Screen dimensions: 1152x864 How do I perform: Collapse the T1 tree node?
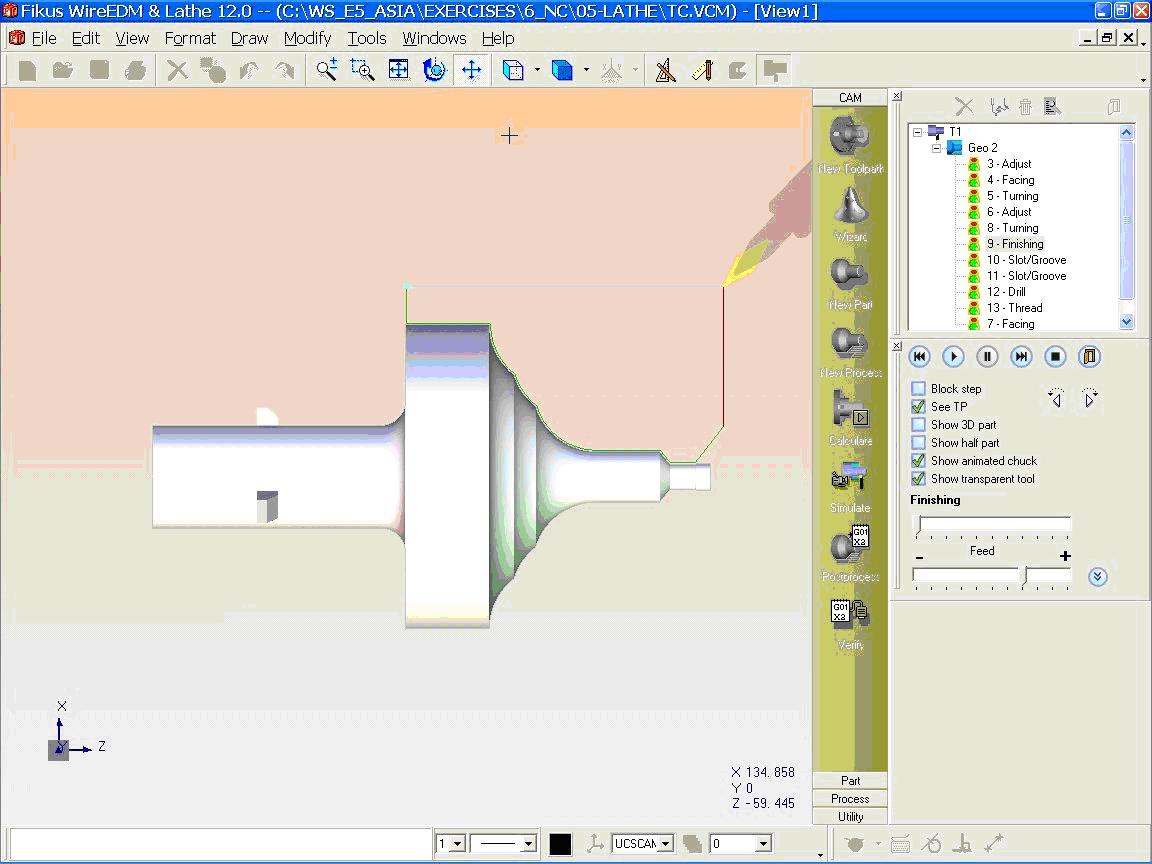click(918, 132)
